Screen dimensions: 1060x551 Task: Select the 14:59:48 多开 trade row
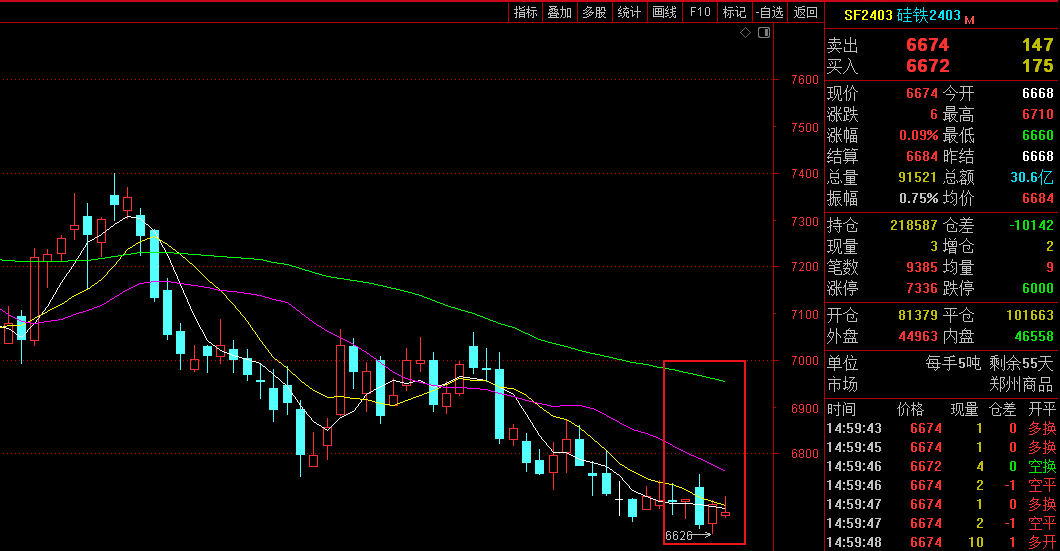click(x=940, y=541)
